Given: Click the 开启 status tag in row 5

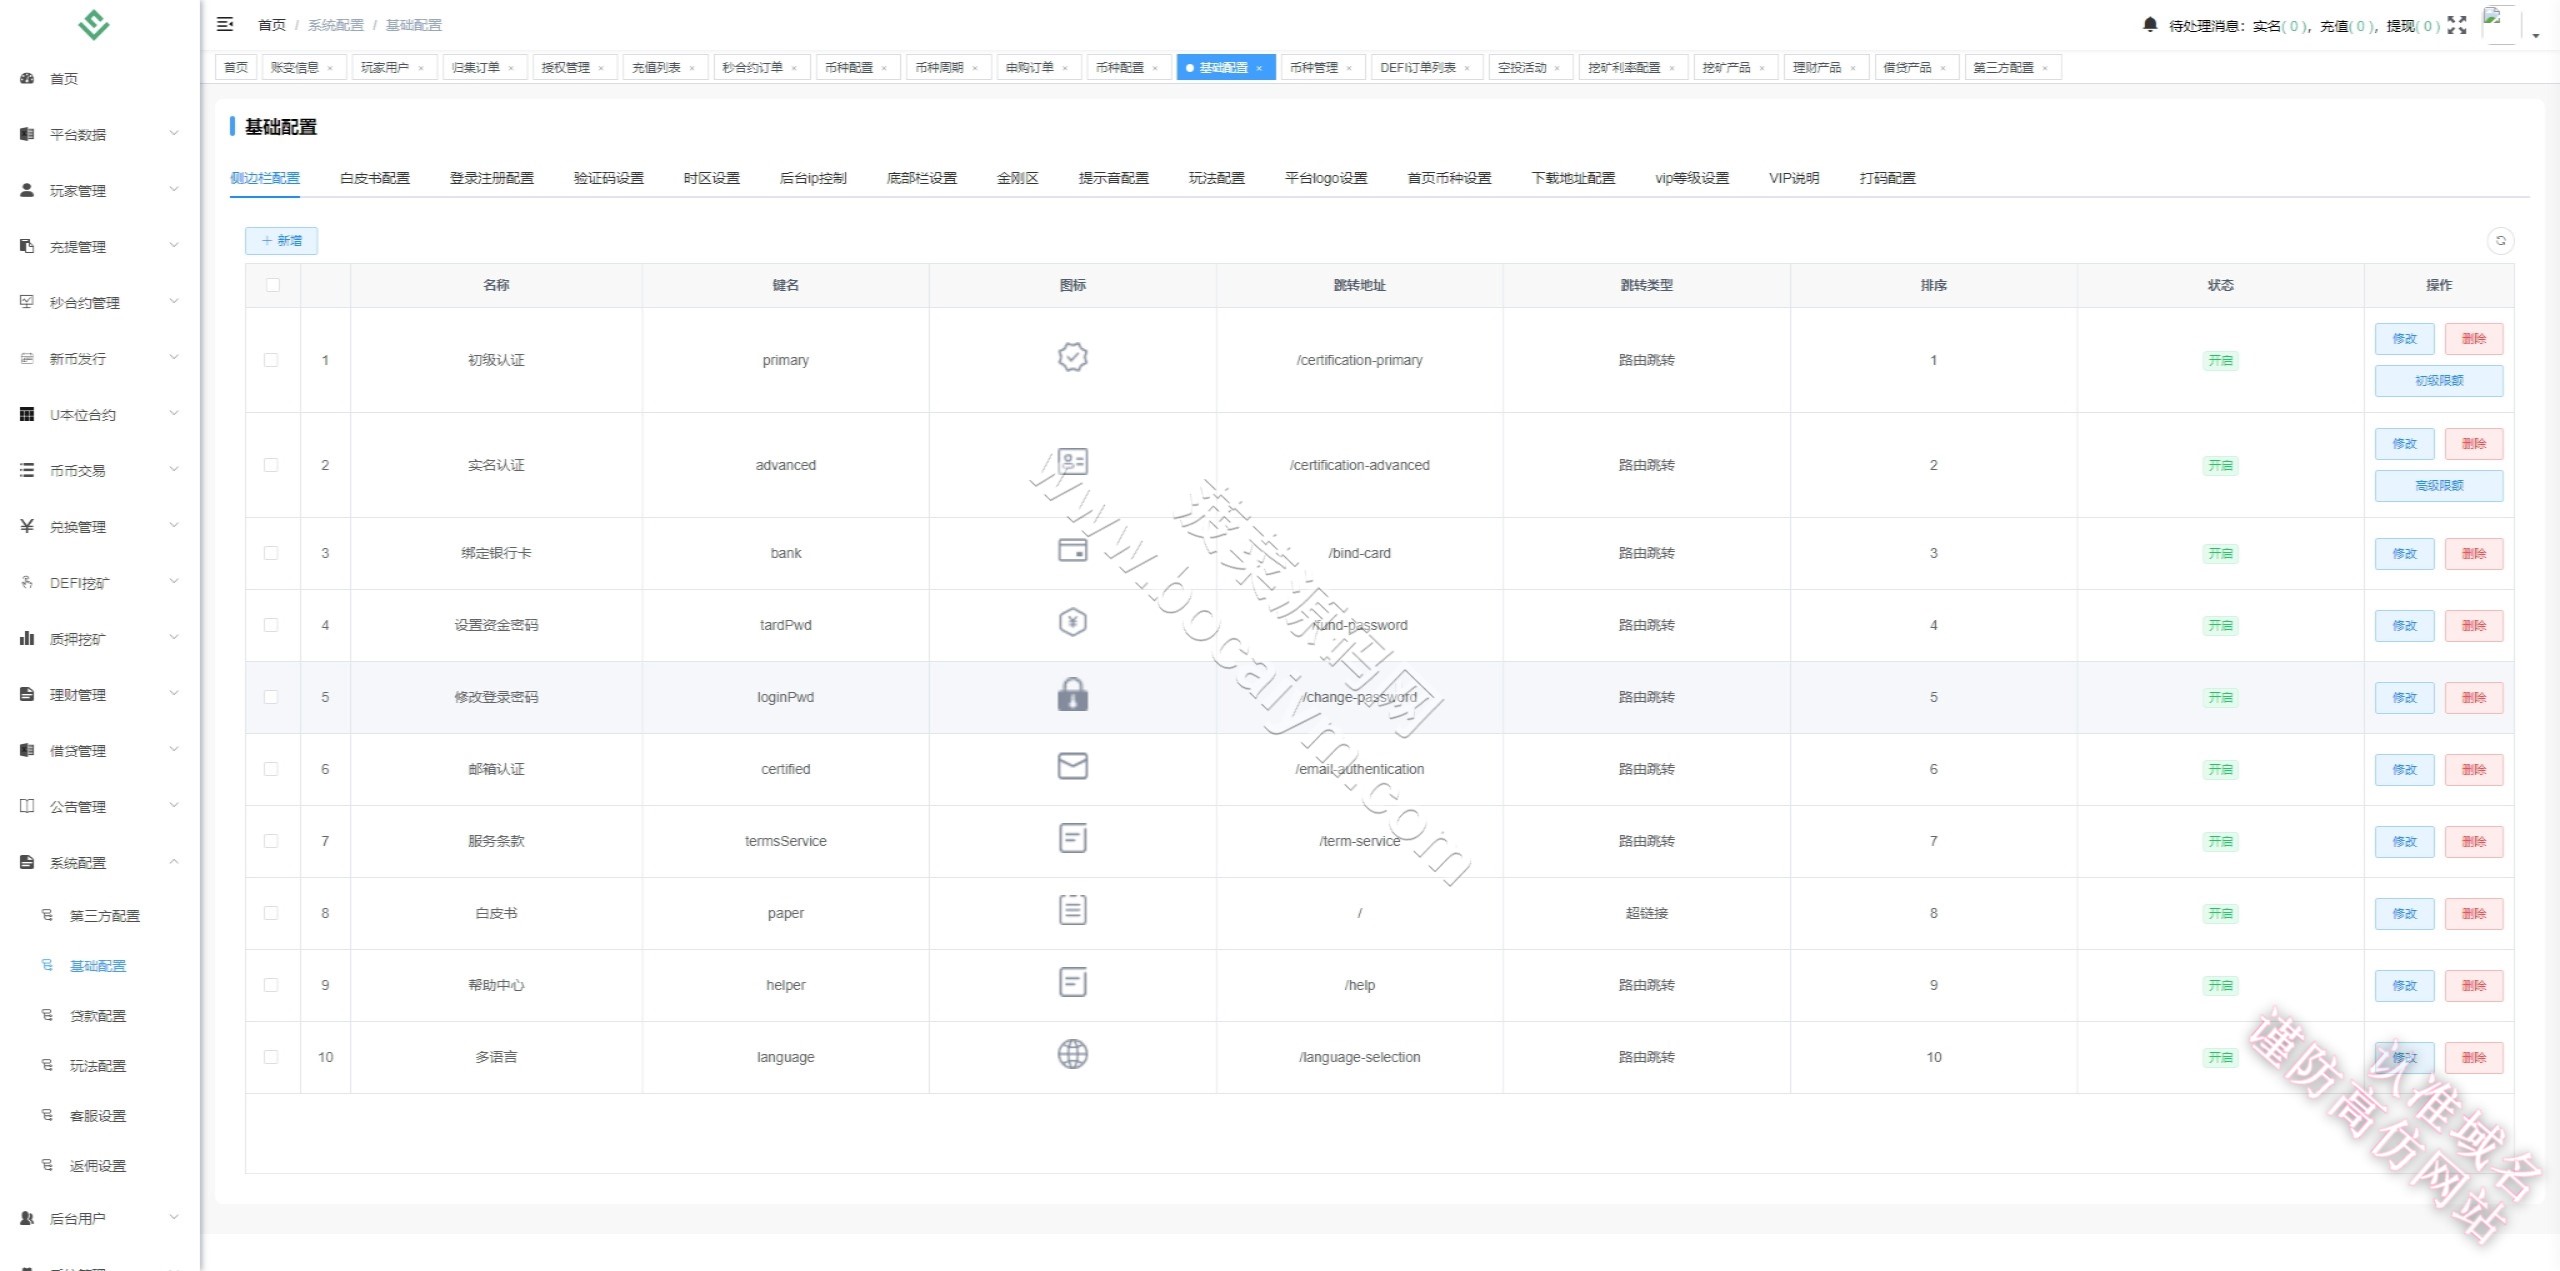Looking at the screenshot, I should click(x=2220, y=697).
